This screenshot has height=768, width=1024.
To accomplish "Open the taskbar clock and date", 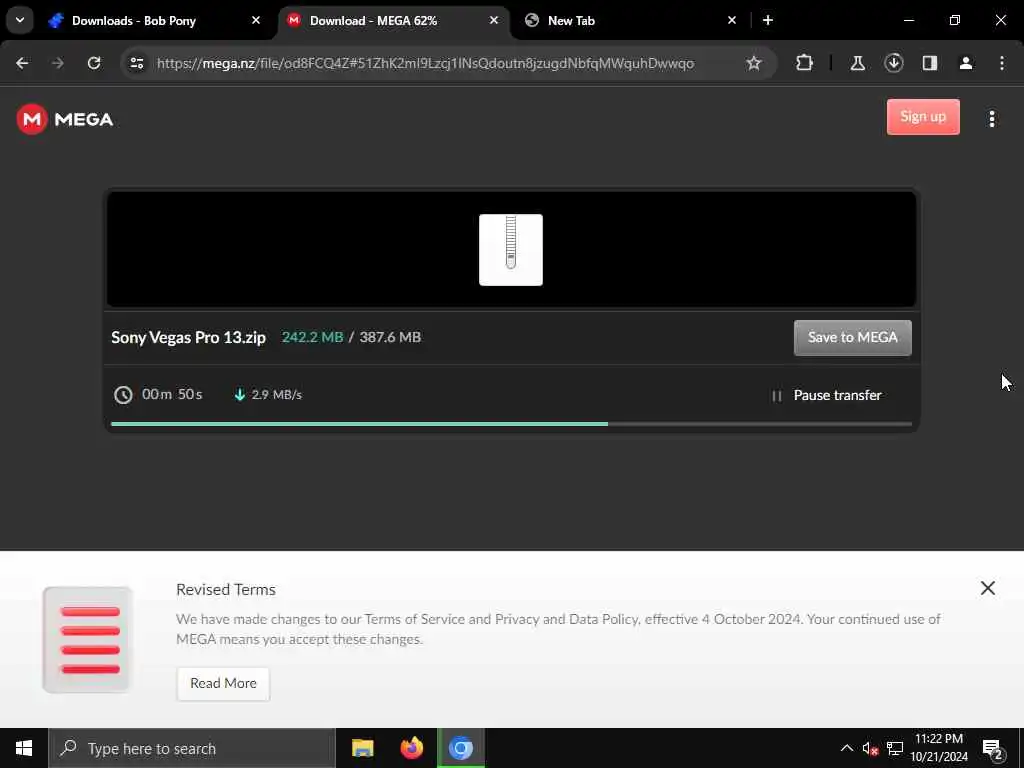I will (x=939, y=748).
